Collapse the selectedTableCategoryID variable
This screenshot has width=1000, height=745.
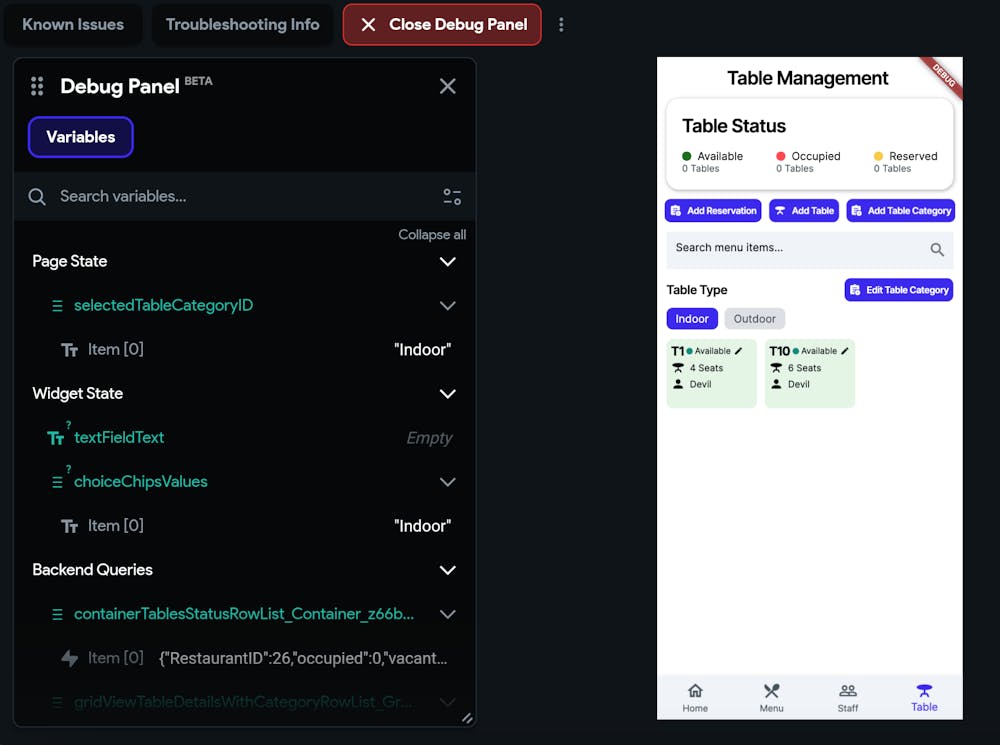pyautogui.click(x=448, y=306)
